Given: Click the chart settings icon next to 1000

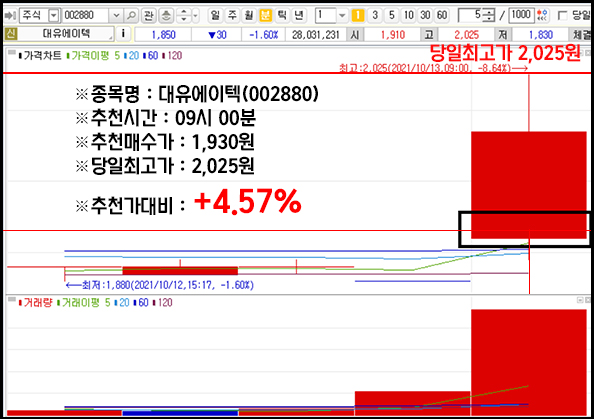Looking at the screenshot, I should [x=542, y=16].
